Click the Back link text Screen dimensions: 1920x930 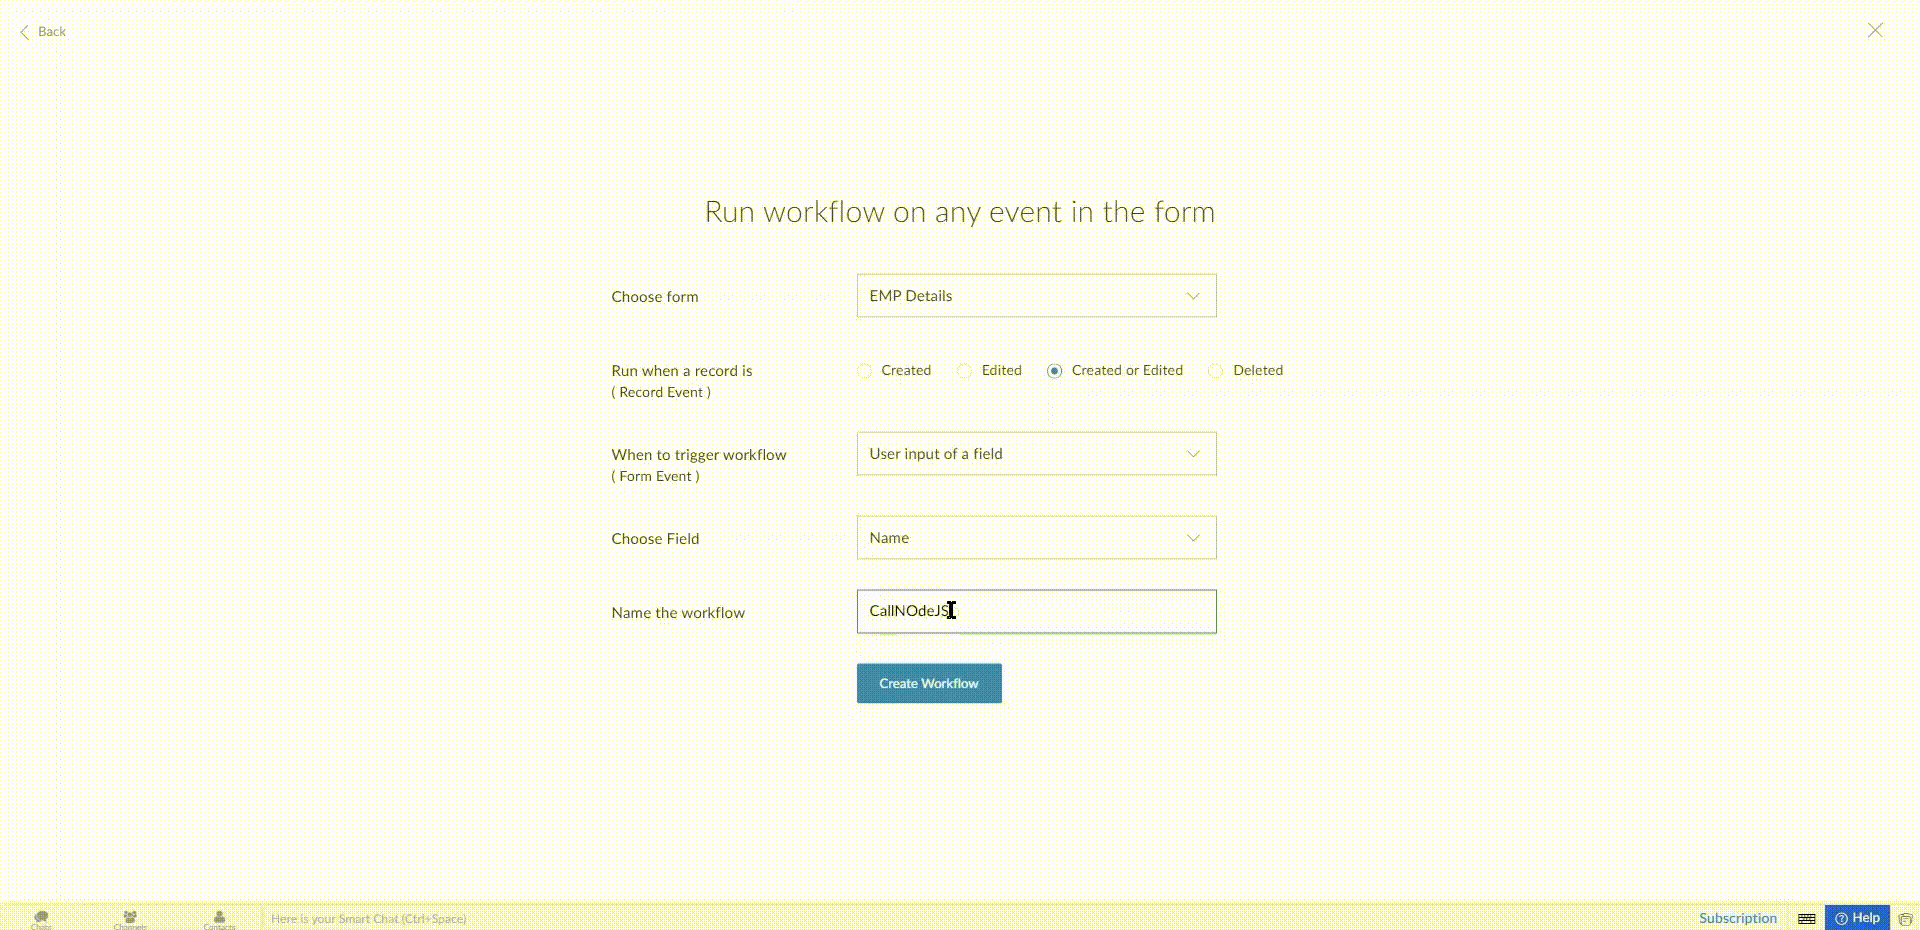pyautogui.click(x=52, y=32)
